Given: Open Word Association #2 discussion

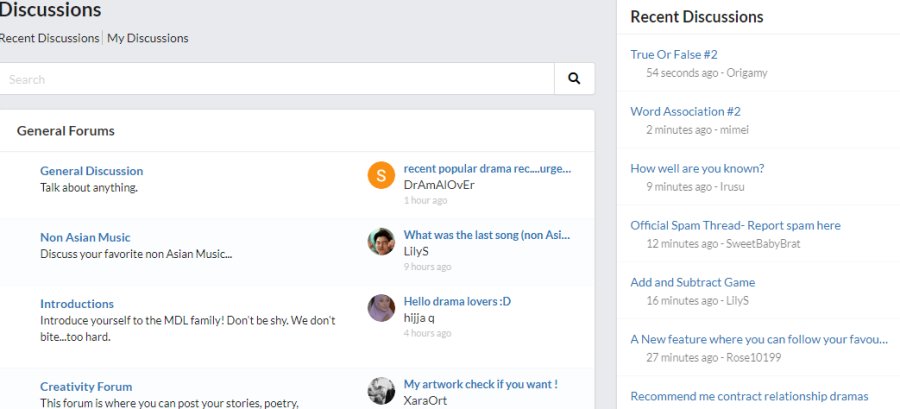Looking at the screenshot, I should click(685, 111).
